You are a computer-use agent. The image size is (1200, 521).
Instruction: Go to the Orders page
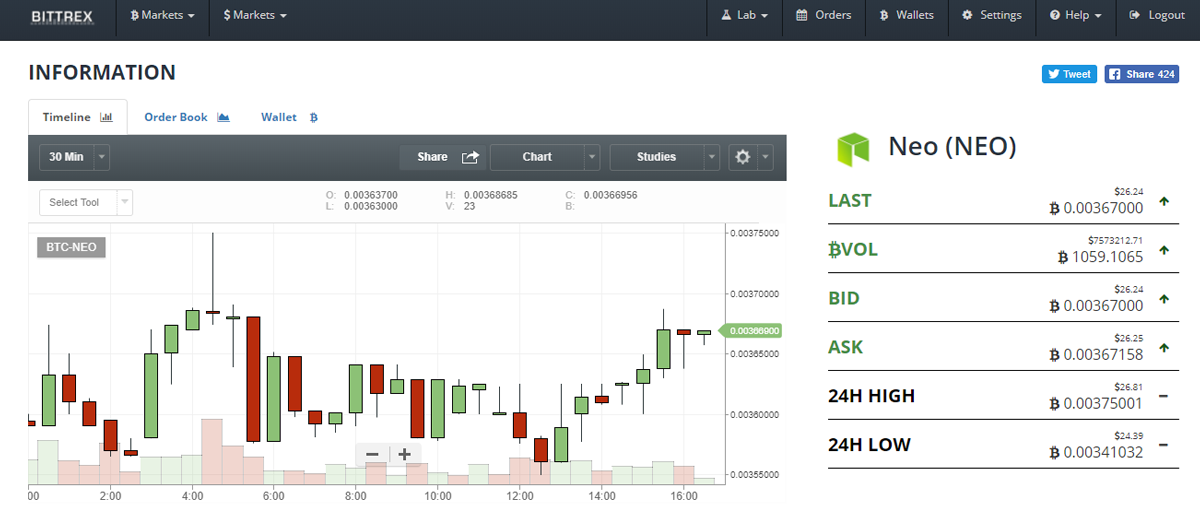(x=823, y=16)
